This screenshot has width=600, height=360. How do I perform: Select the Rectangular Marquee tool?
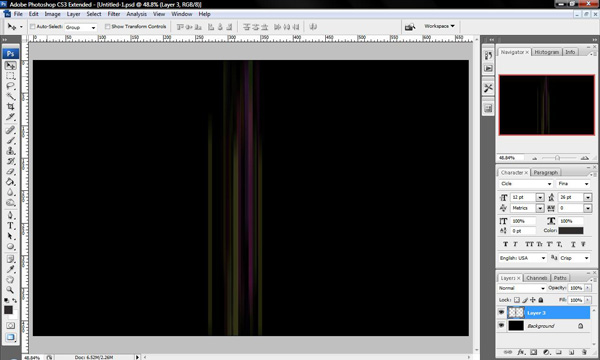click(x=10, y=76)
